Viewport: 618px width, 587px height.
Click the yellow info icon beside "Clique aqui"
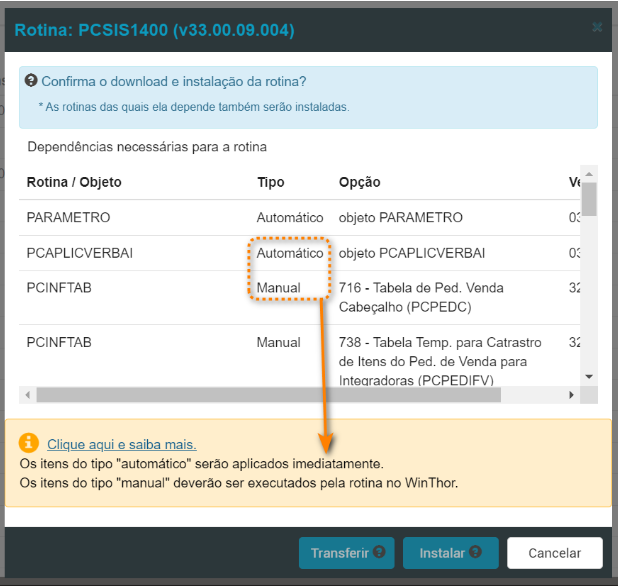coord(30,443)
